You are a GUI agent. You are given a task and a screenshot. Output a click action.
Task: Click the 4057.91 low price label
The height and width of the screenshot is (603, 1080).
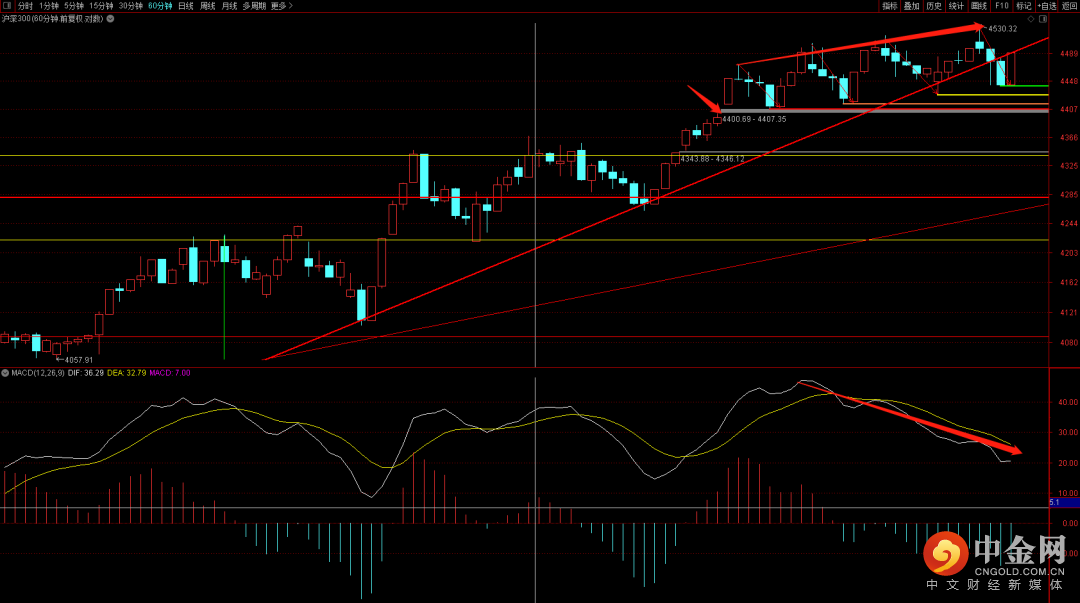(x=79, y=360)
